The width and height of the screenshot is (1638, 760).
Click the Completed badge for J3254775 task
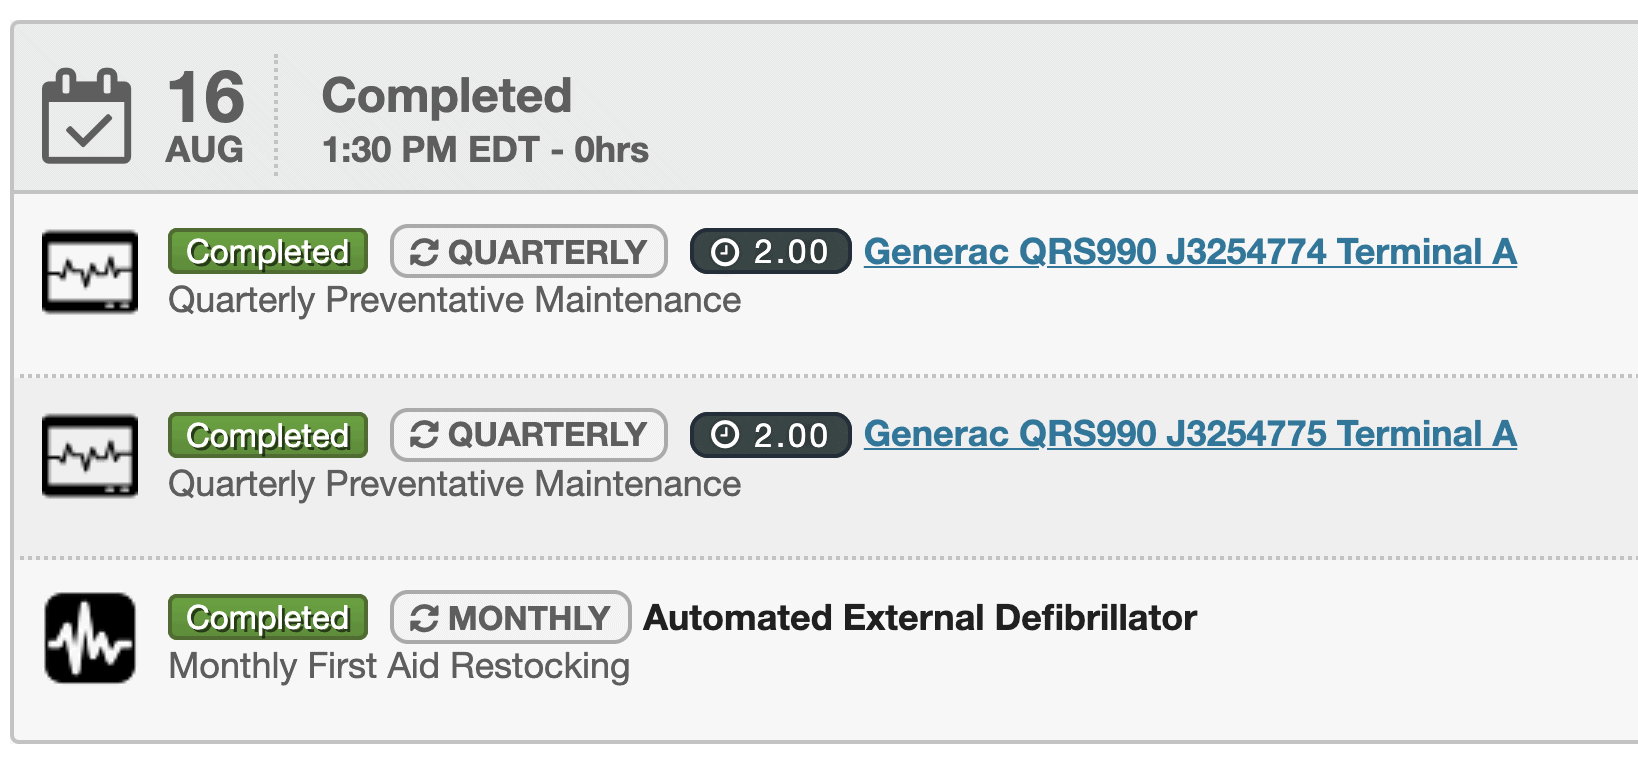268,435
